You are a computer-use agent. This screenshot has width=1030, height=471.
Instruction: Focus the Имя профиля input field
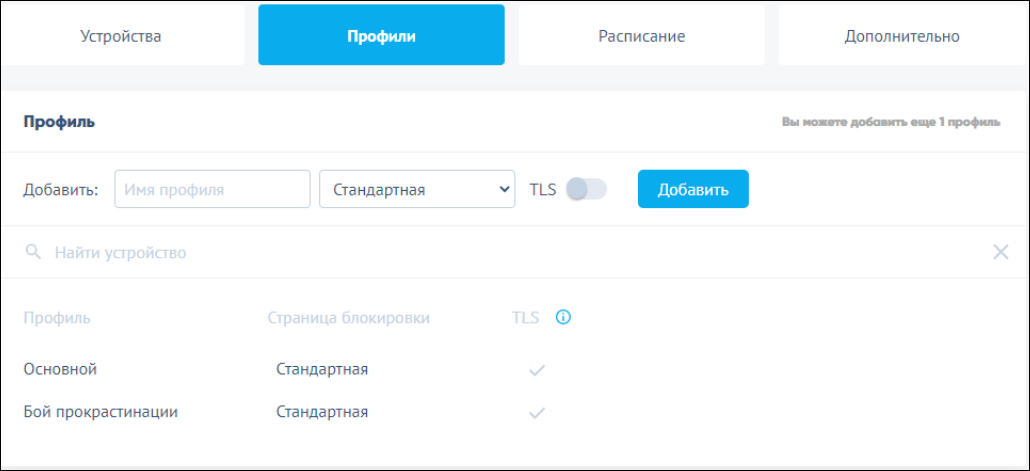point(212,189)
